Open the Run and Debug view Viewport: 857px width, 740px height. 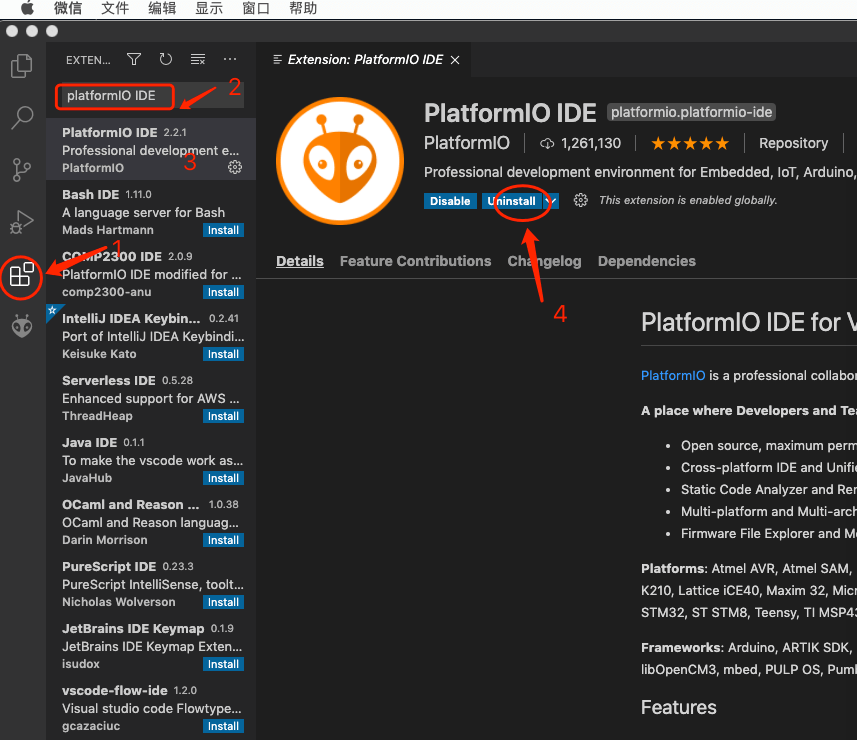tap(22, 222)
